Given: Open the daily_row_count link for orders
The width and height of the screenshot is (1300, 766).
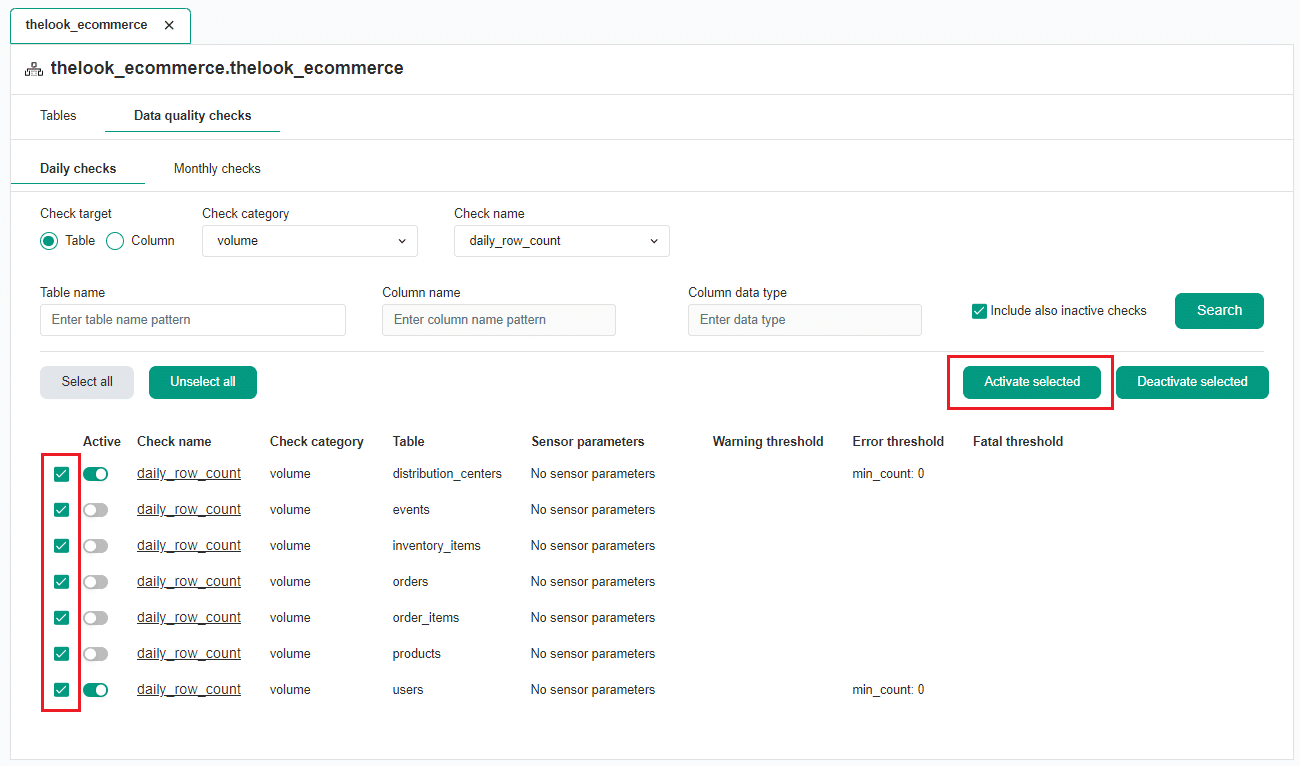Looking at the screenshot, I should (x=189, y=581).
